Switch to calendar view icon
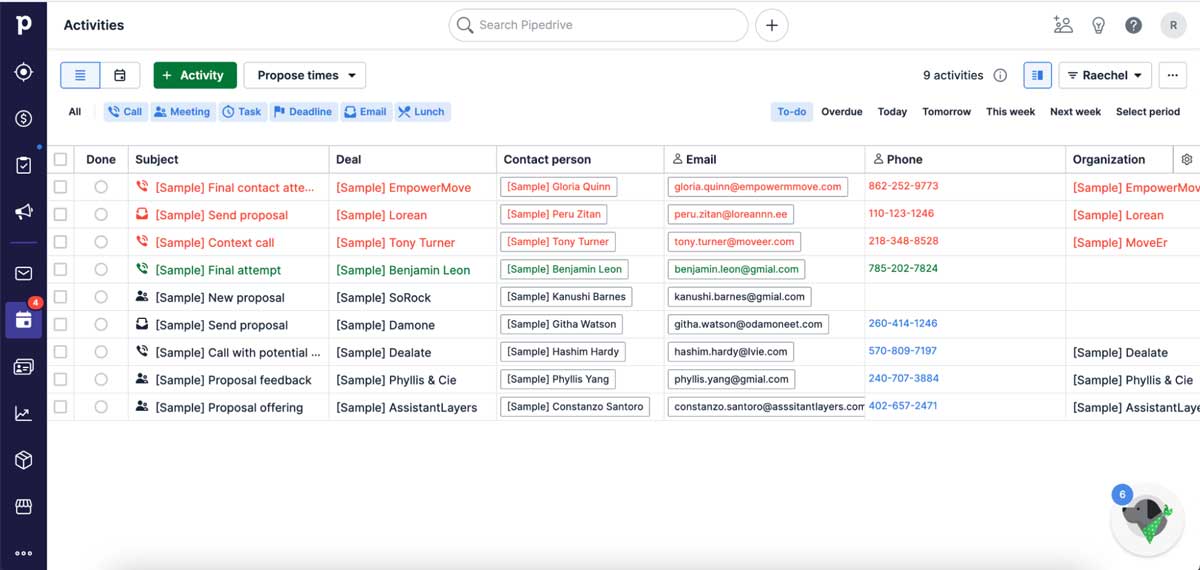This screenshot has height=570, width=1200. (x=120, y=75)
